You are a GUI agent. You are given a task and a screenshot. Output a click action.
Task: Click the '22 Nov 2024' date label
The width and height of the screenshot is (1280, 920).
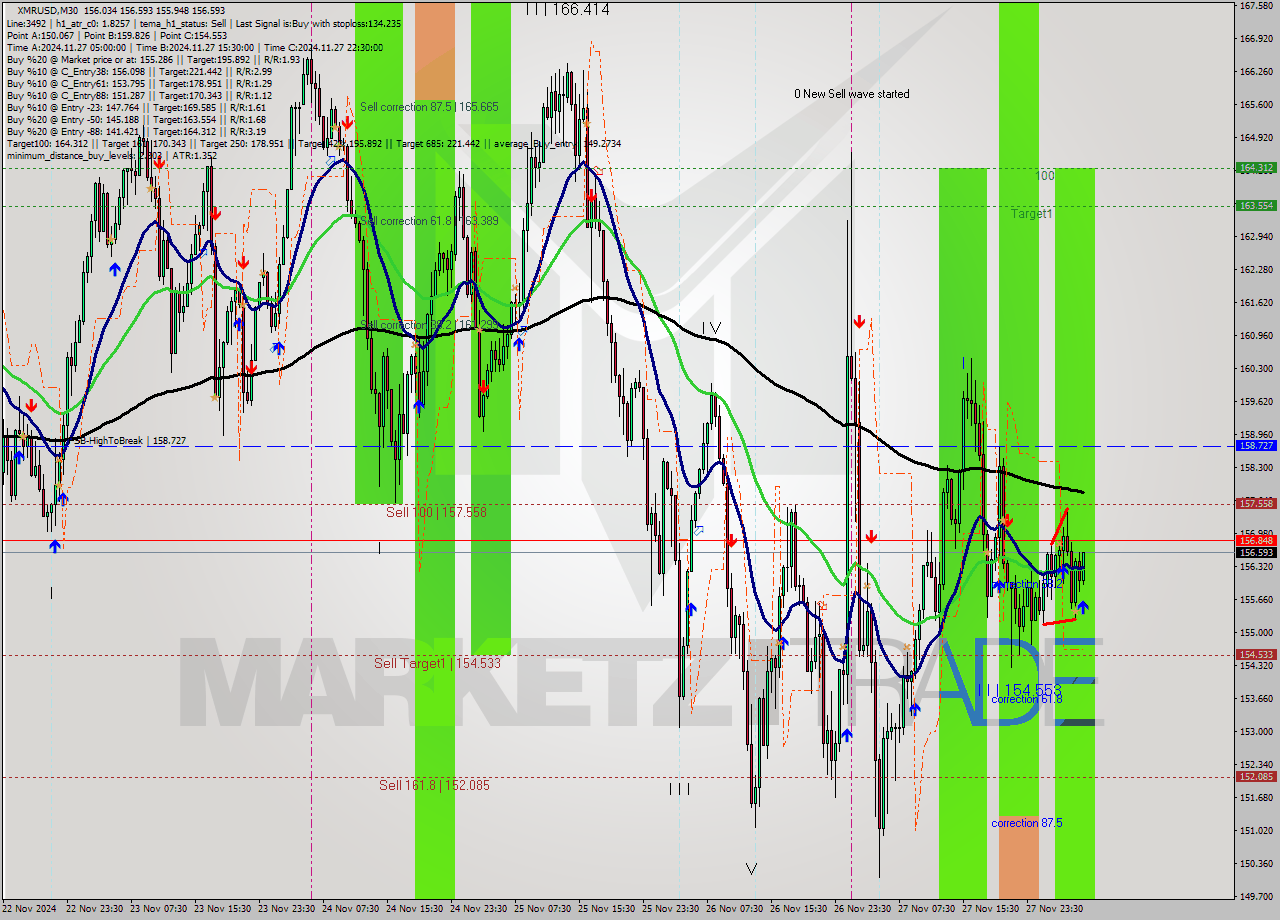click(x=28, y=909)
